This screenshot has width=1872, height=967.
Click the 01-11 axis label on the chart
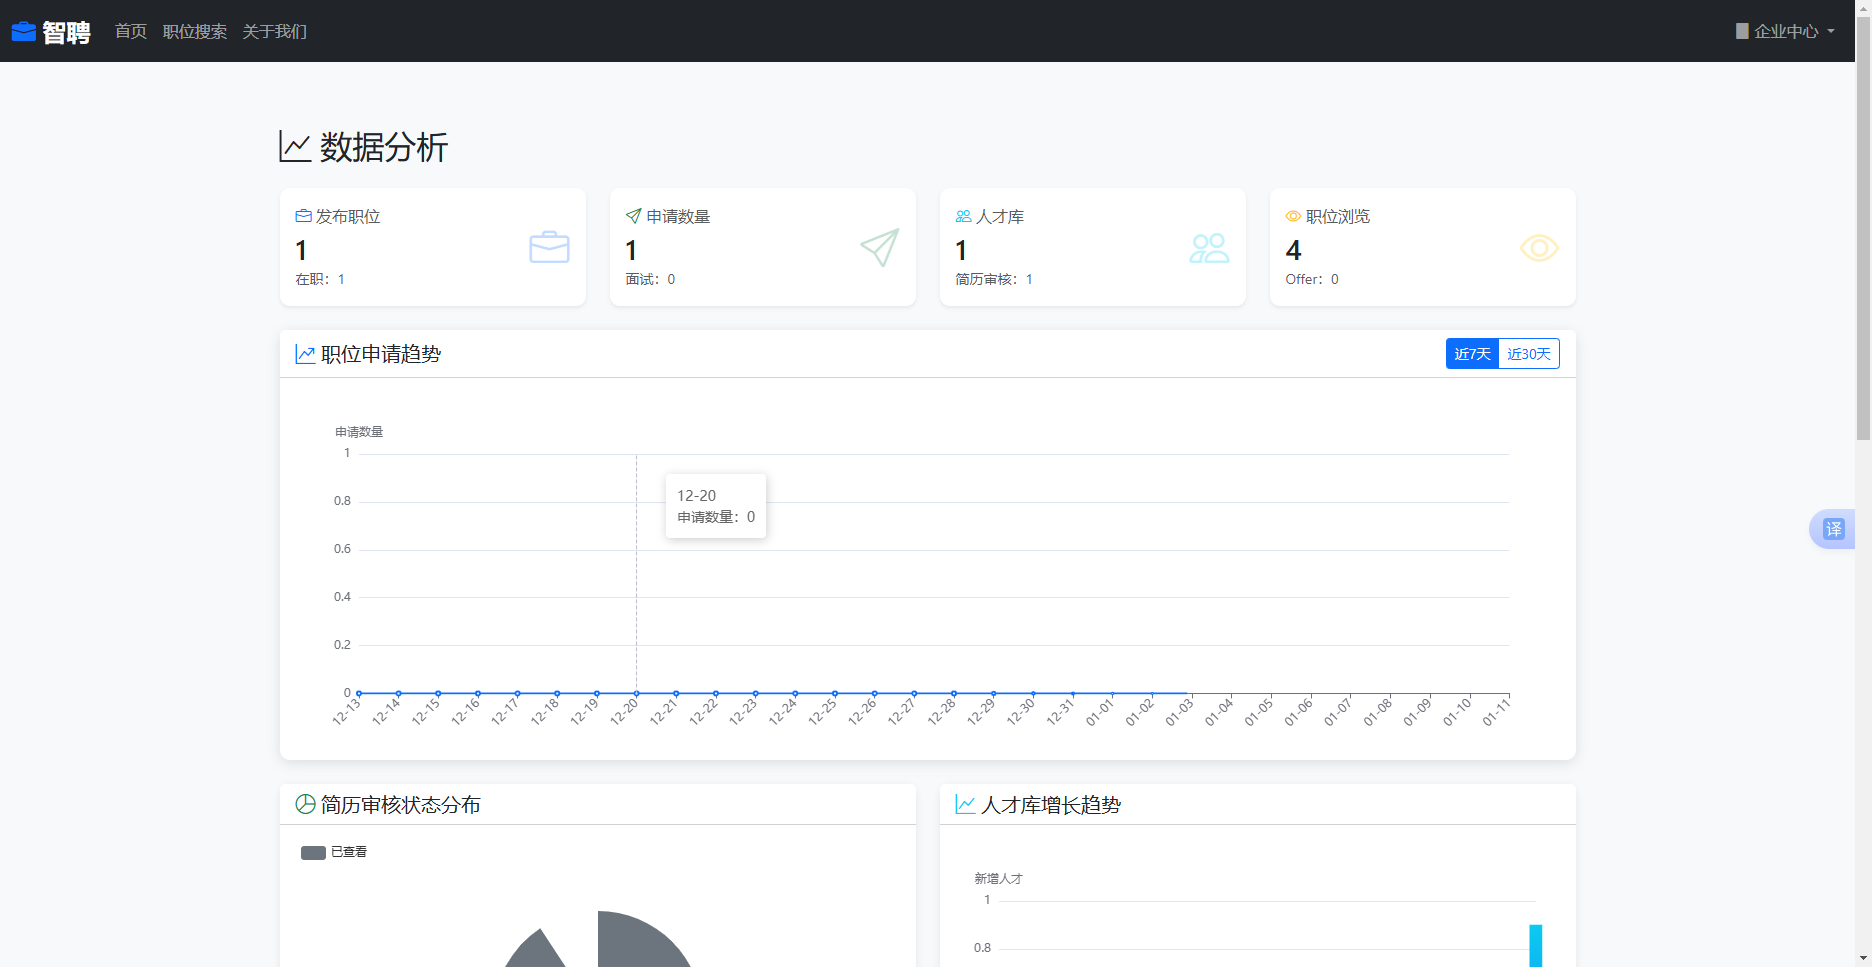(1496, 712)
